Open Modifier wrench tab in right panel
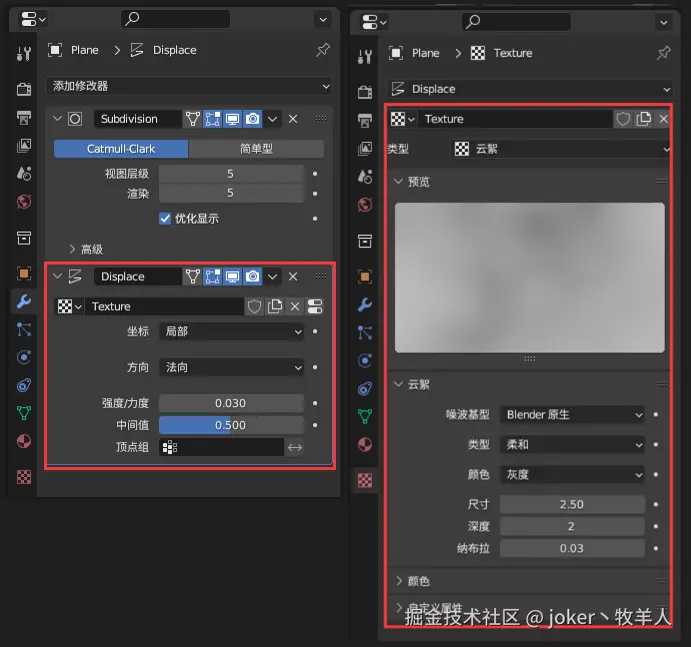Screen dimensions: 691x647 364,305
